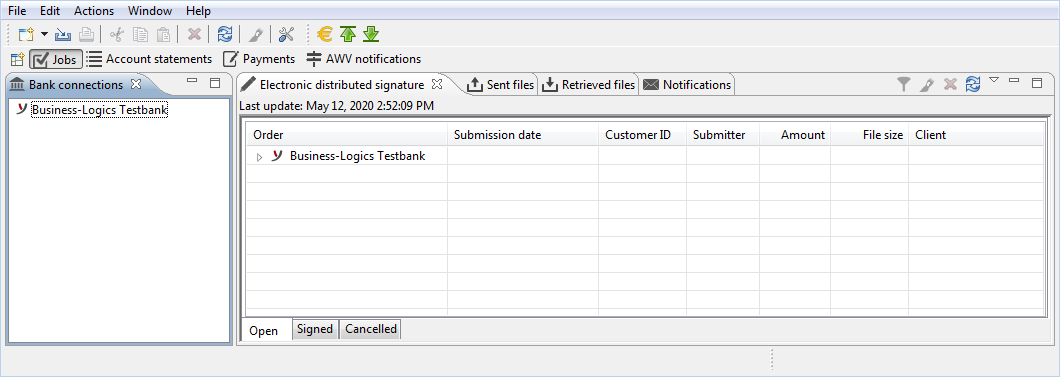Click the blue refresh icon in main toolbar
The image size is (1060, 377).
(224, 34)
